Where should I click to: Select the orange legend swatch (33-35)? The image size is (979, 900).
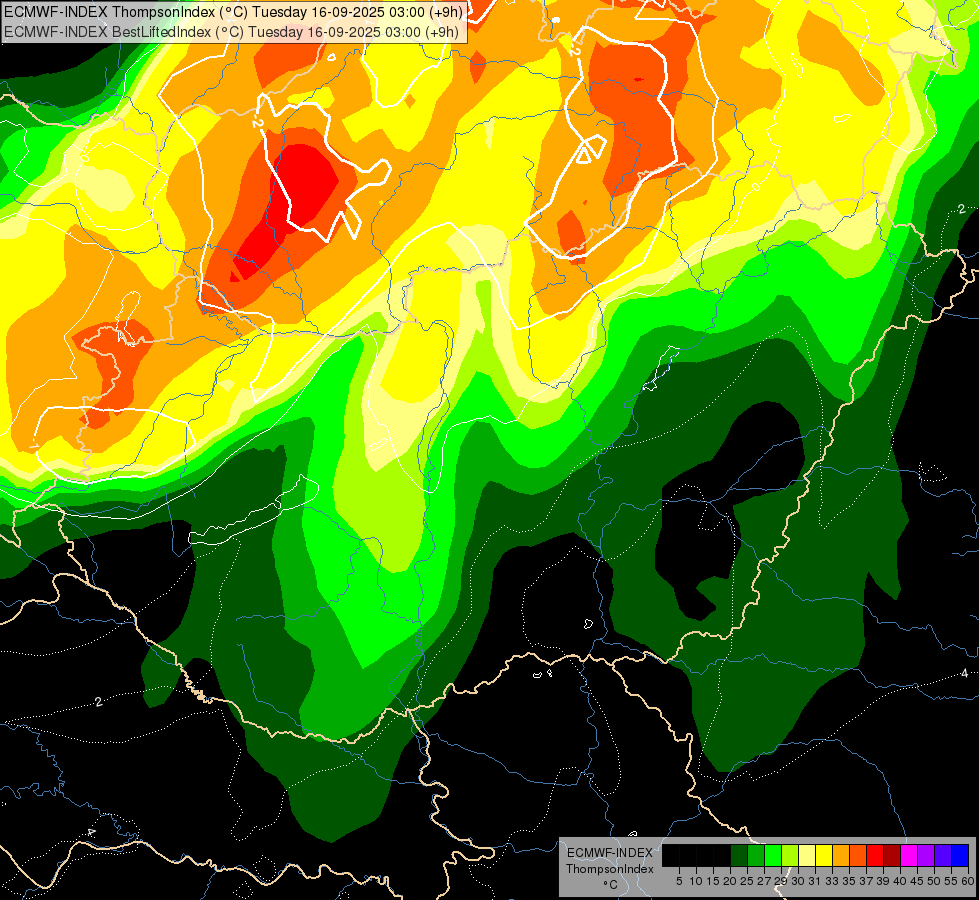tap(841, 855)
